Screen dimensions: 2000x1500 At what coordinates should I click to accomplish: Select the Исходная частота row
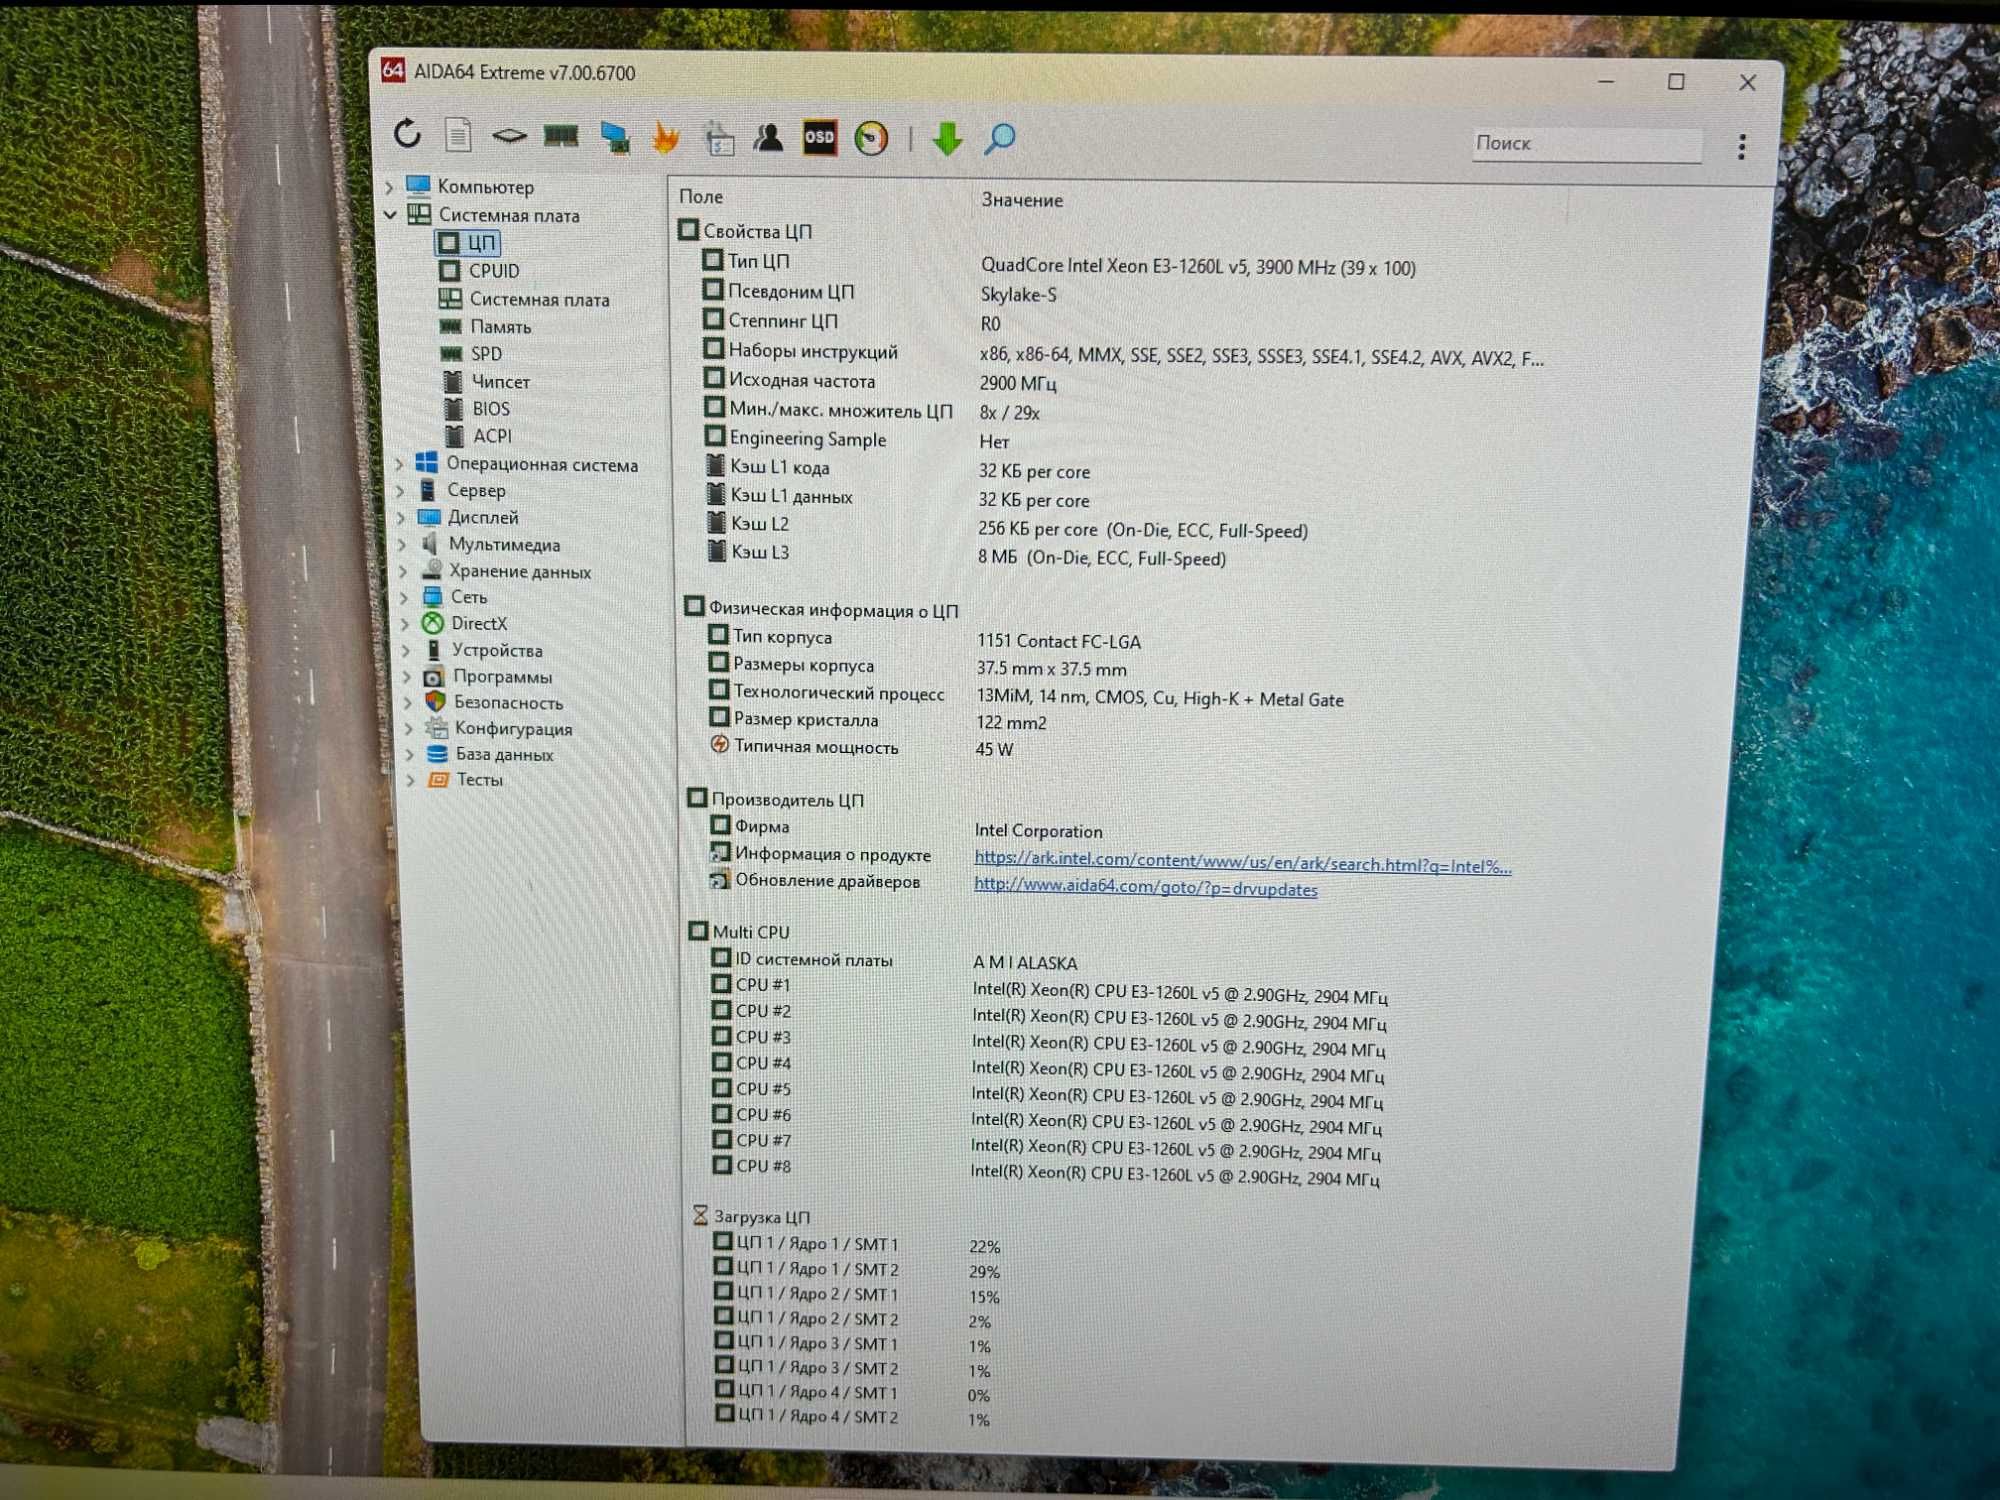[880, 381]
